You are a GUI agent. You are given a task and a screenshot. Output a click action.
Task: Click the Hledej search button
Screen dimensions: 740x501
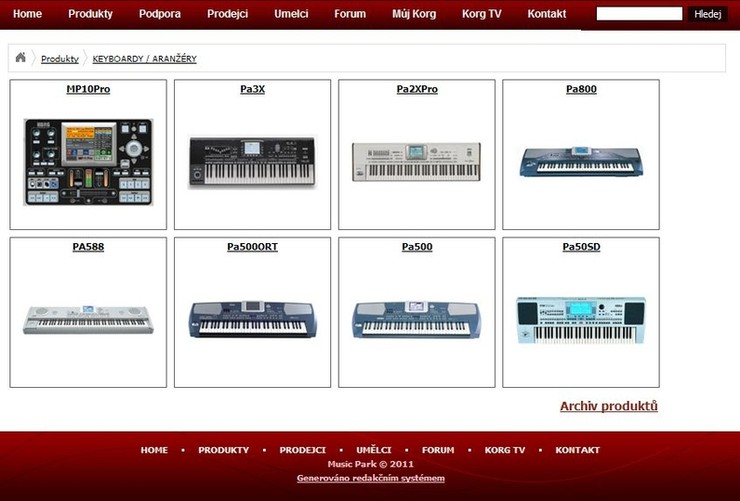click(707, 14)
